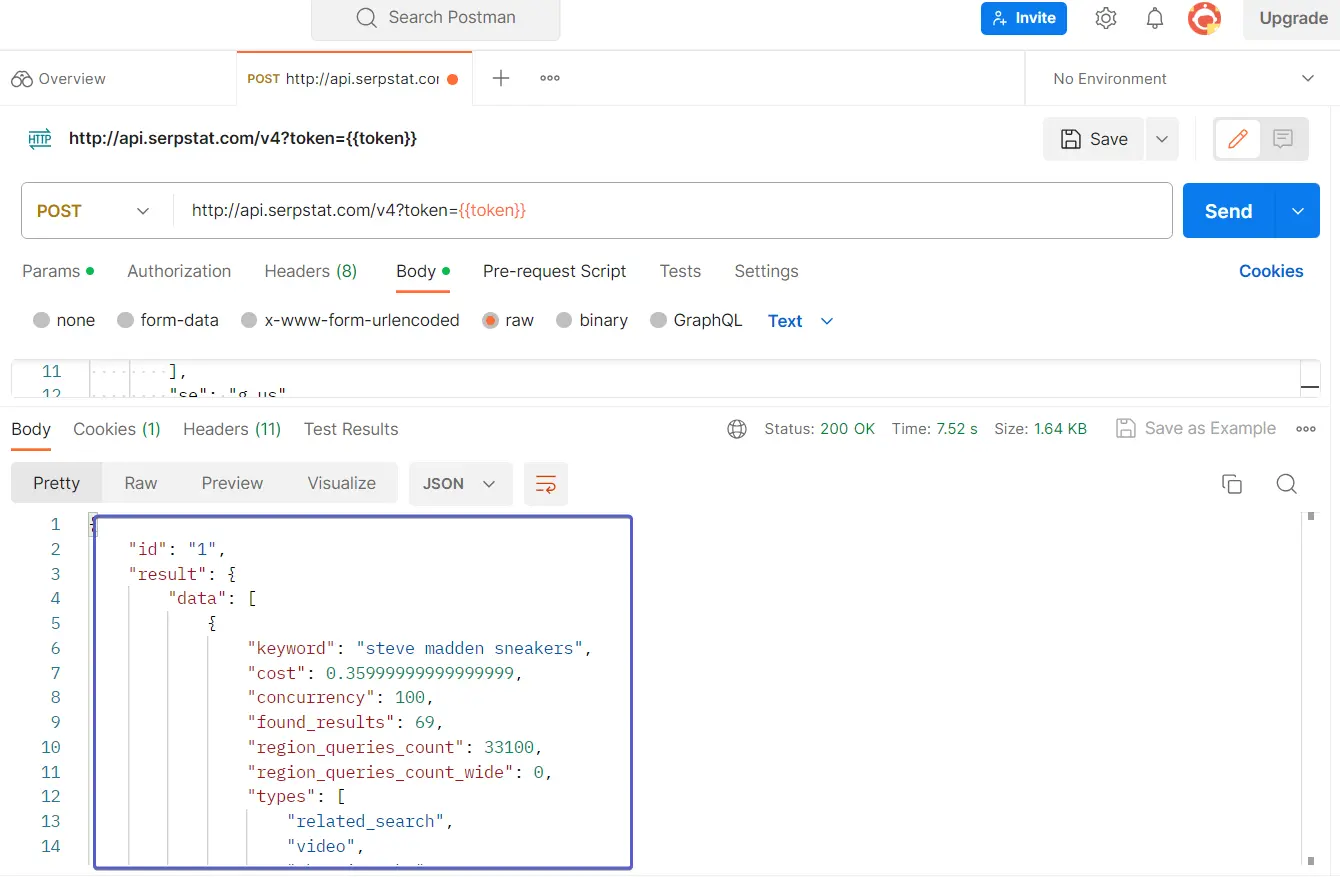Open the No Environment selector
The height and width of the screenshot is (877, 1340).
pos(1183,79)
